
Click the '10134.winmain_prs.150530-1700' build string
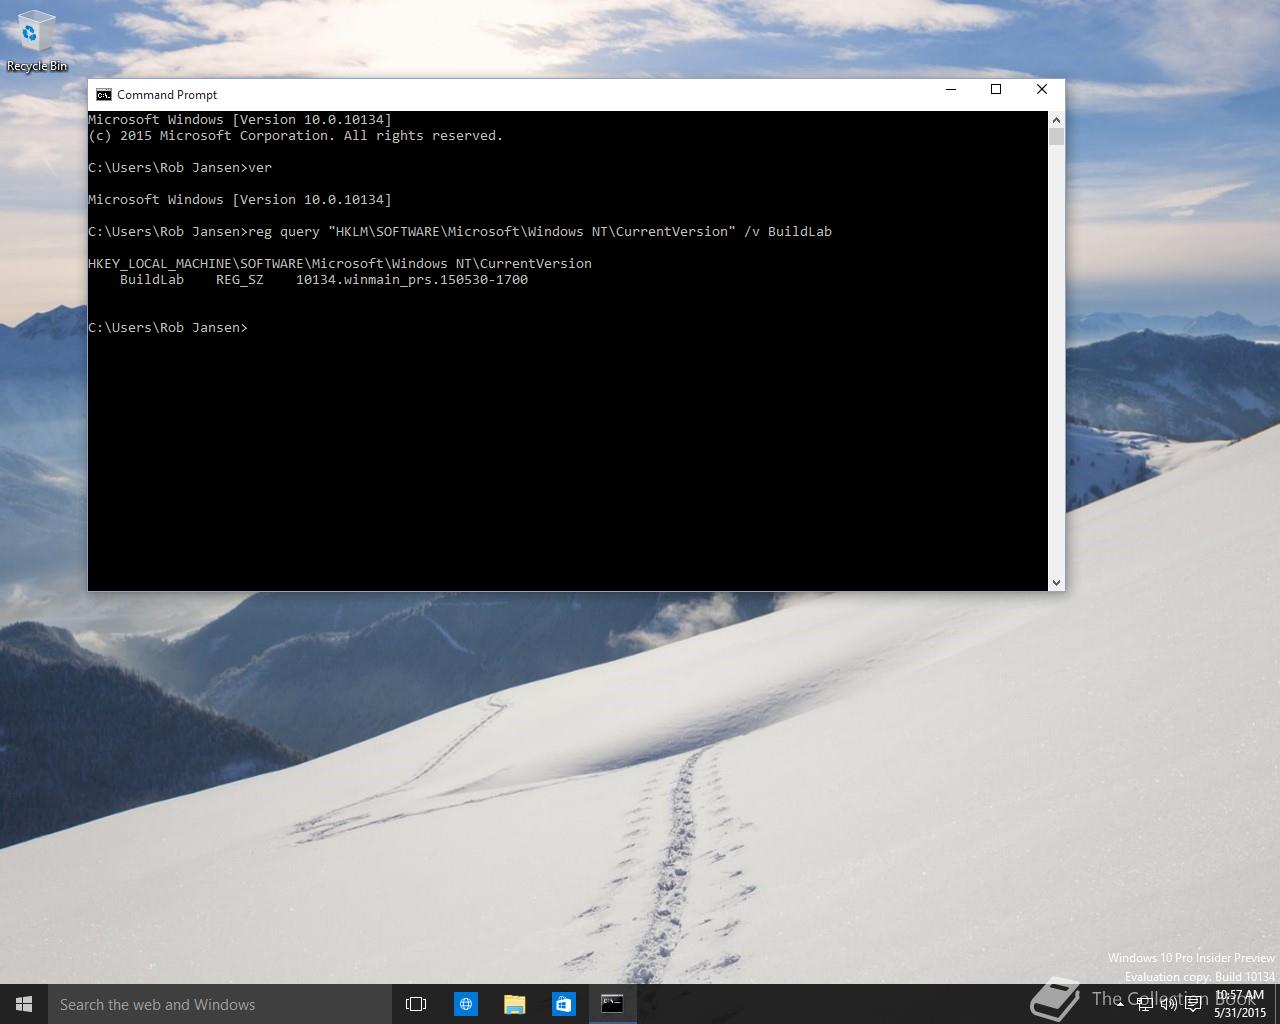pyautogui.click(x=412, y=280)
